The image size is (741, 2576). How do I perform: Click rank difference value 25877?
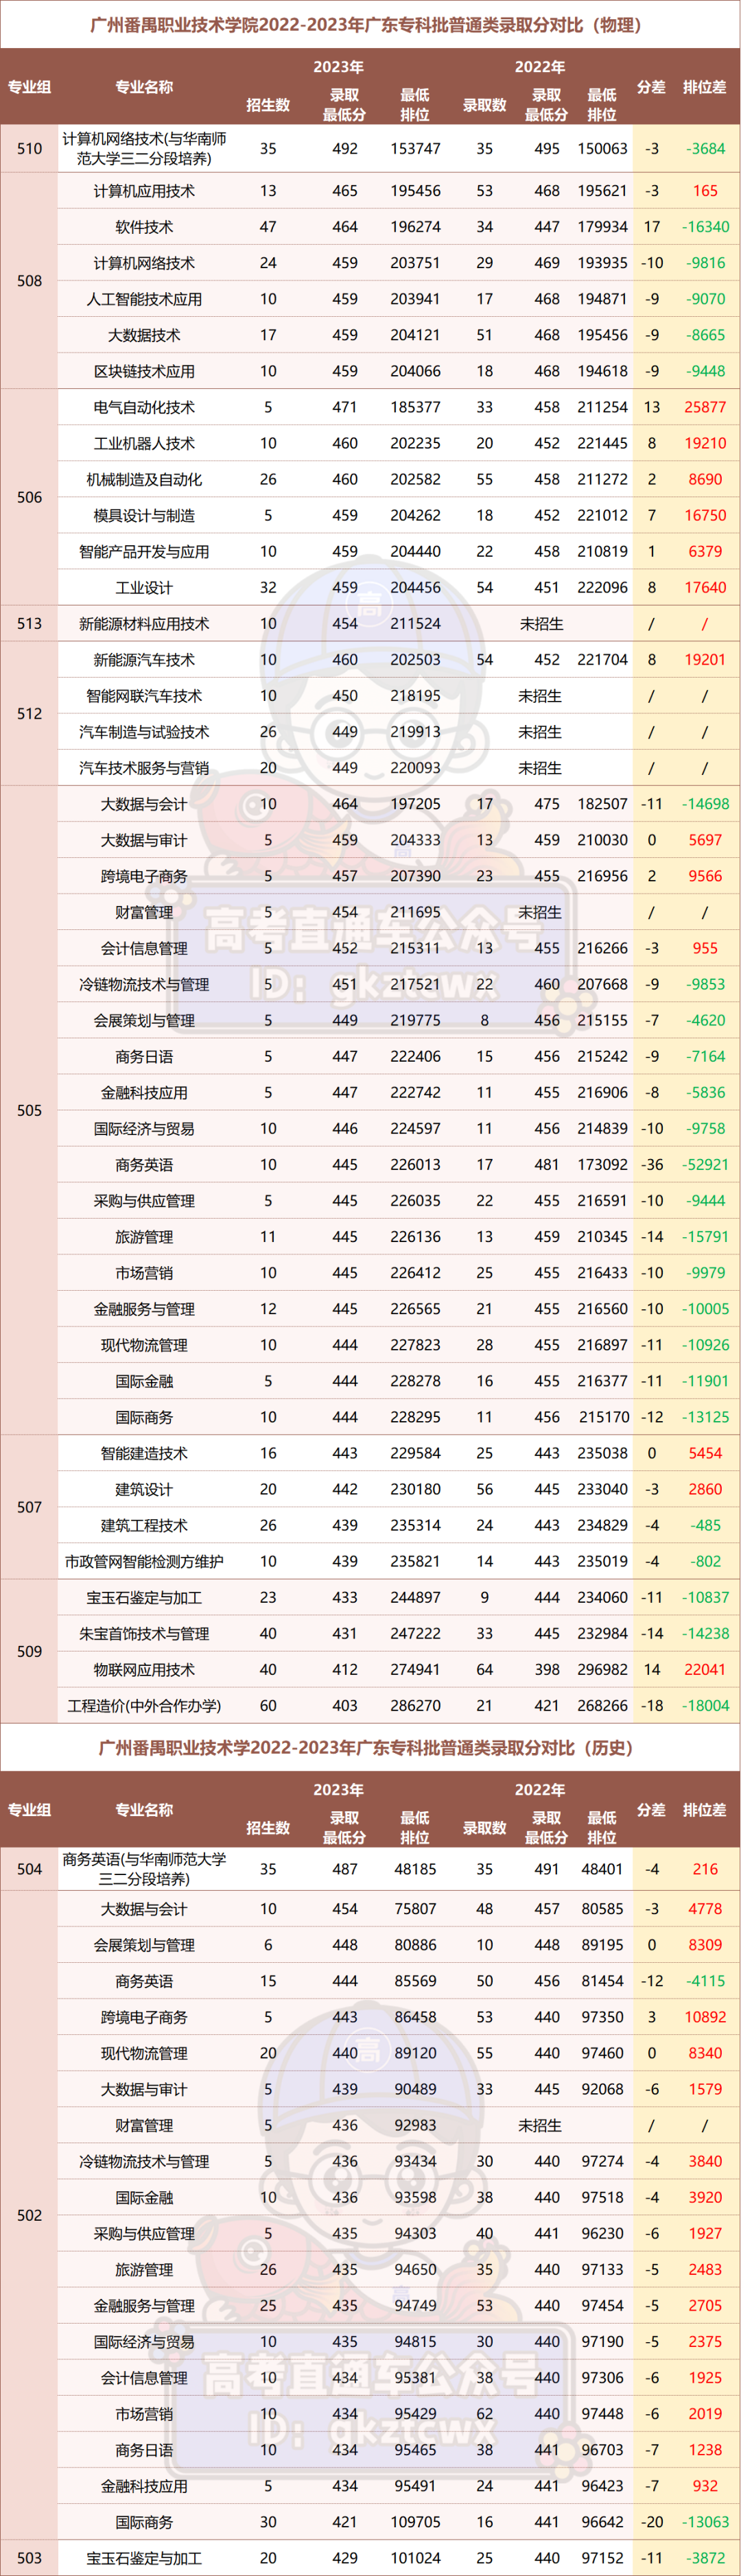pos(705,407)
